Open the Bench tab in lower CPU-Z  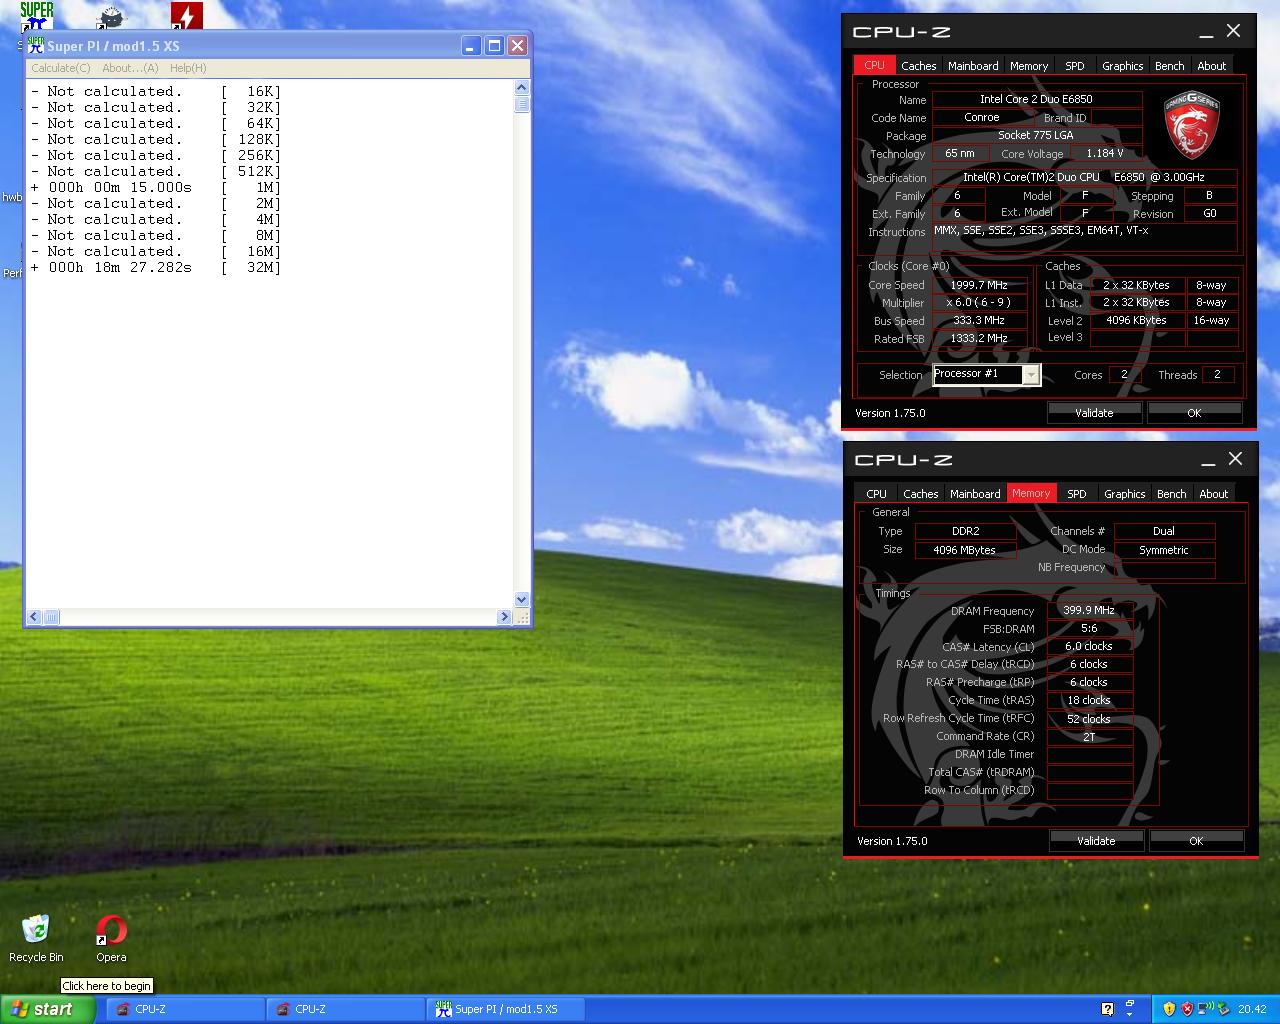pyautogui.click(x=1171, y=494)
